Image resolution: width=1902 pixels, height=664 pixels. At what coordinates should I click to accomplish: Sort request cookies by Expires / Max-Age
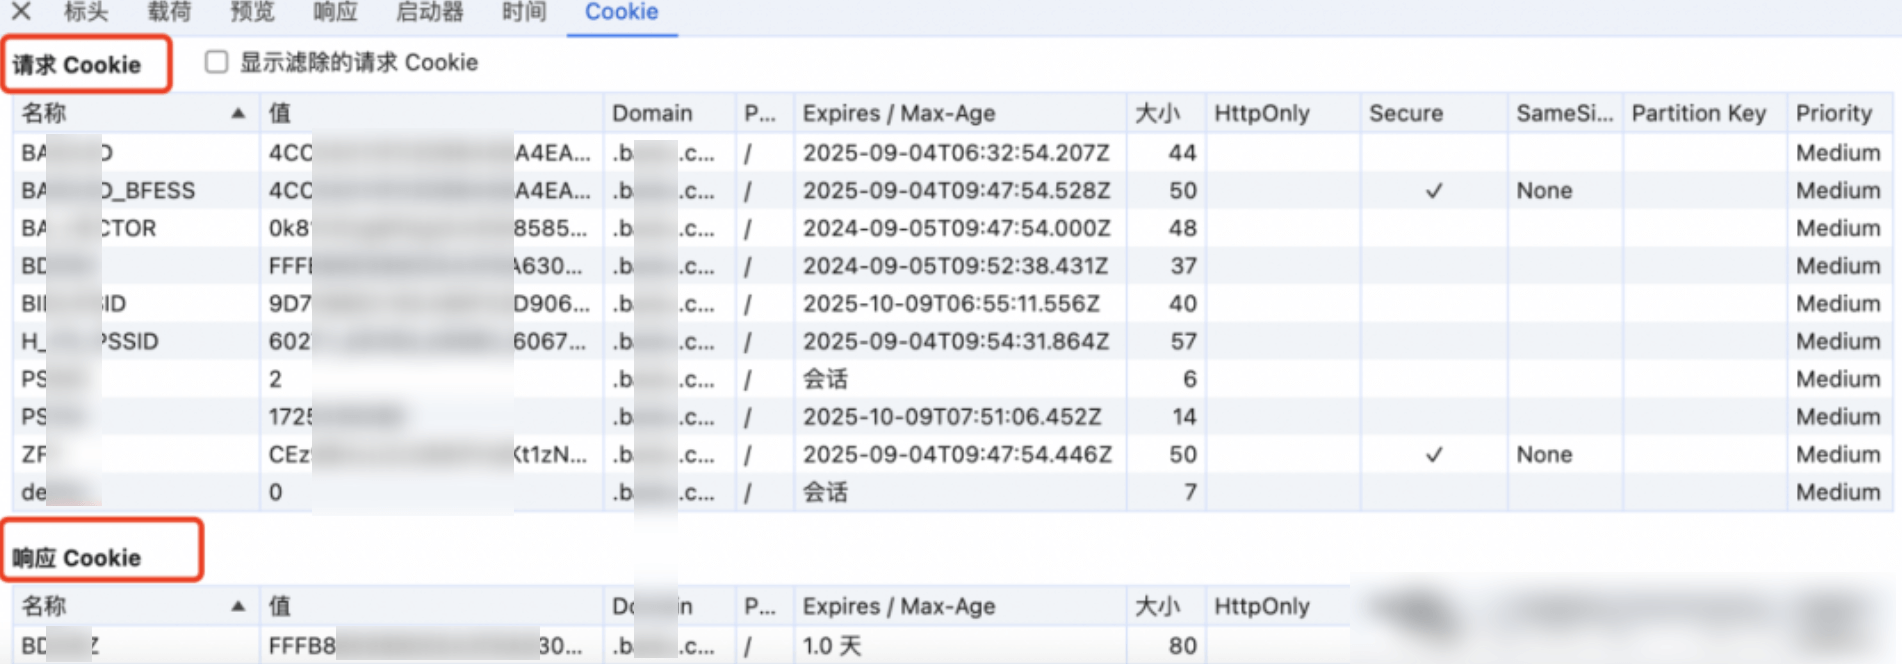tap(898, 113)
